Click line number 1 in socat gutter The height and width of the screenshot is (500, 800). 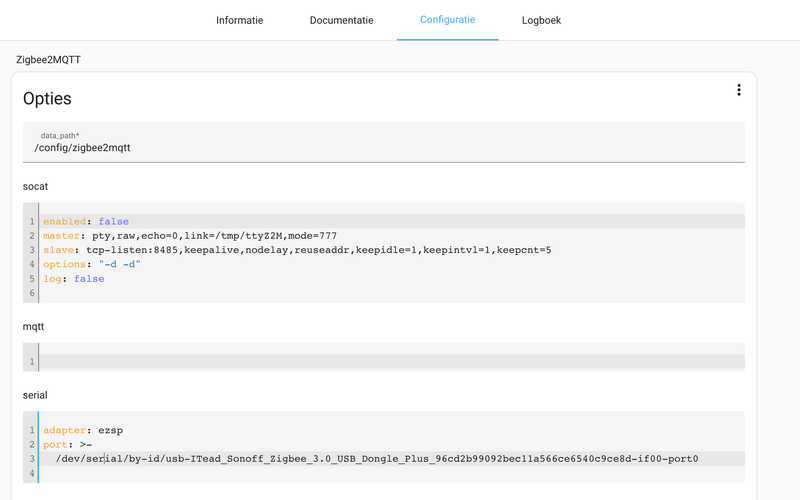click(32, 222)
